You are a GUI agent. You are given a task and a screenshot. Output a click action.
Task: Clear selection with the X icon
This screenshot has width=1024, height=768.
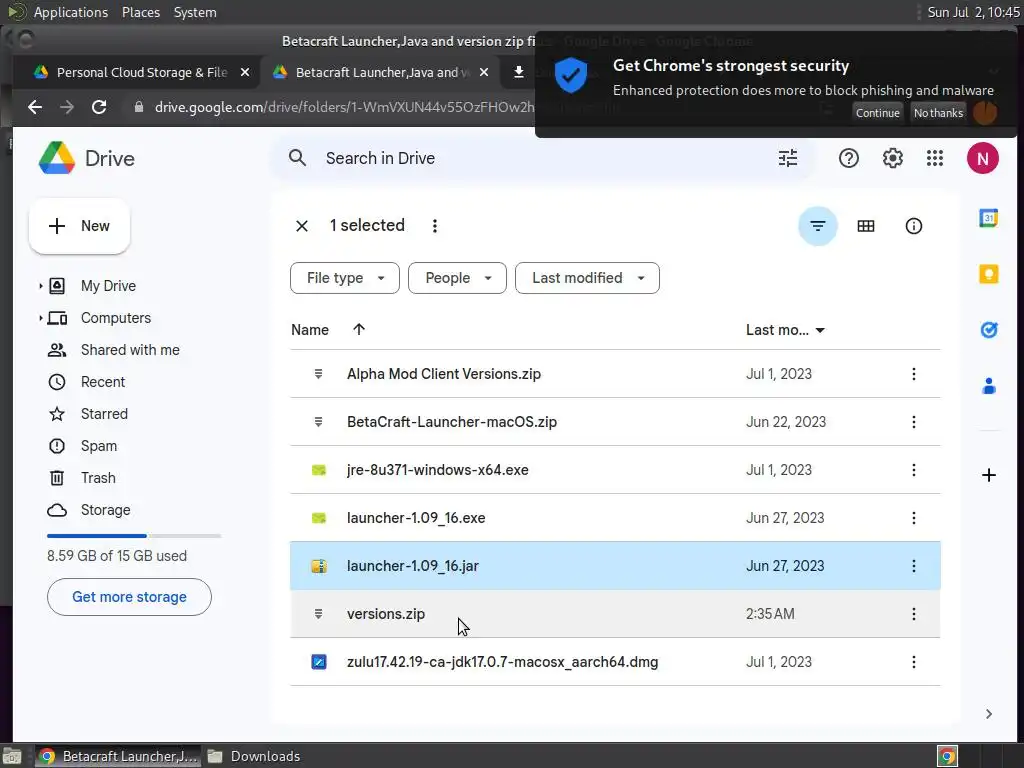pyautogui.click(x=302, y=226)
